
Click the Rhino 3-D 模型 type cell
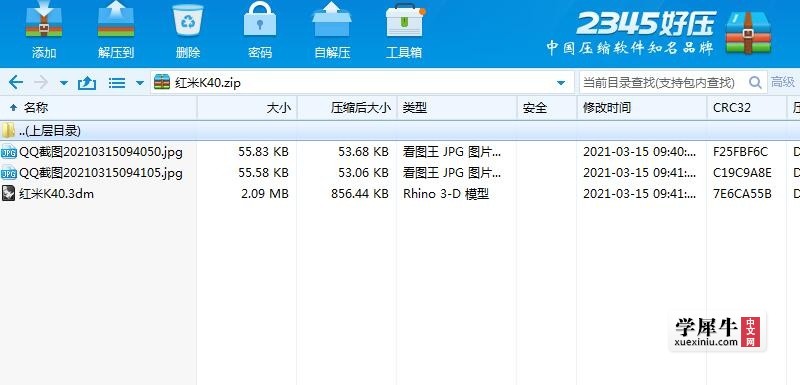click(x=446, y=194)
